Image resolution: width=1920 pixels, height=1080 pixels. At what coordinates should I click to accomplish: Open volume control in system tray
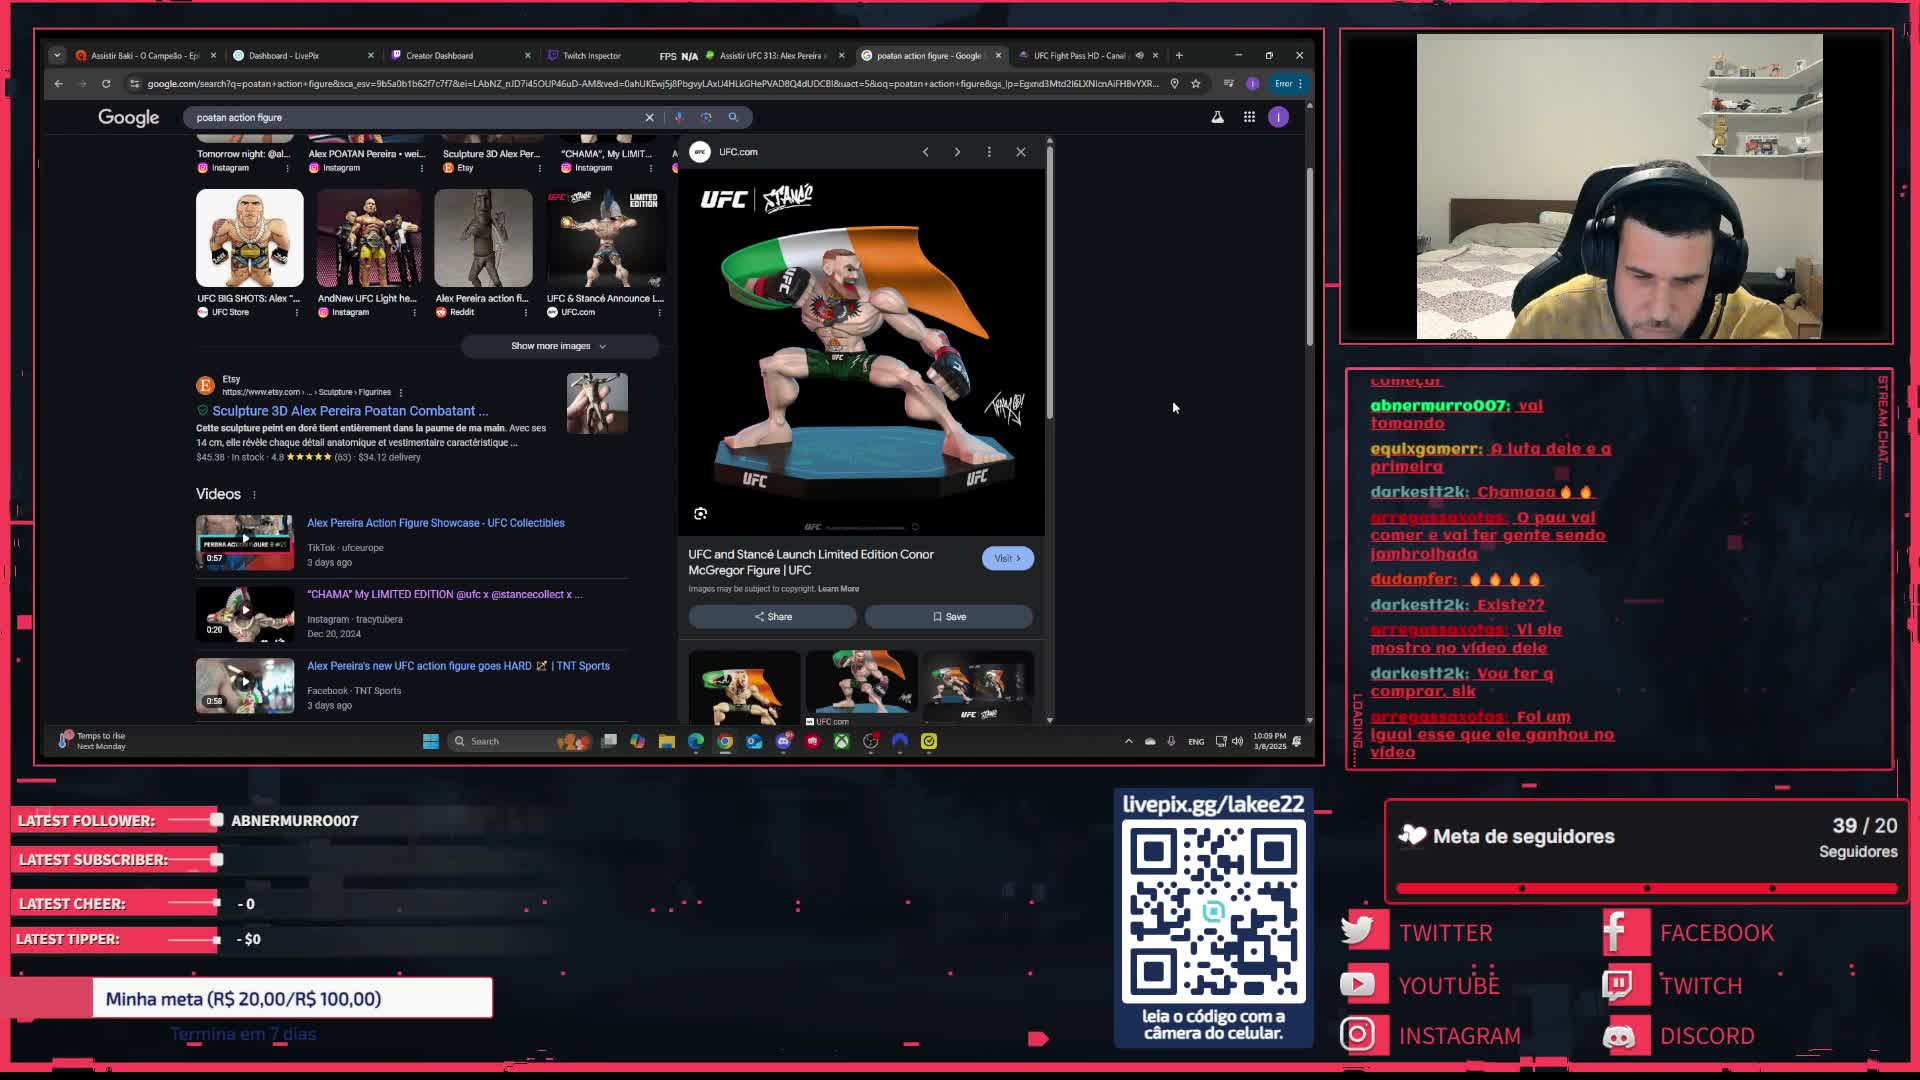point(1238,741)
